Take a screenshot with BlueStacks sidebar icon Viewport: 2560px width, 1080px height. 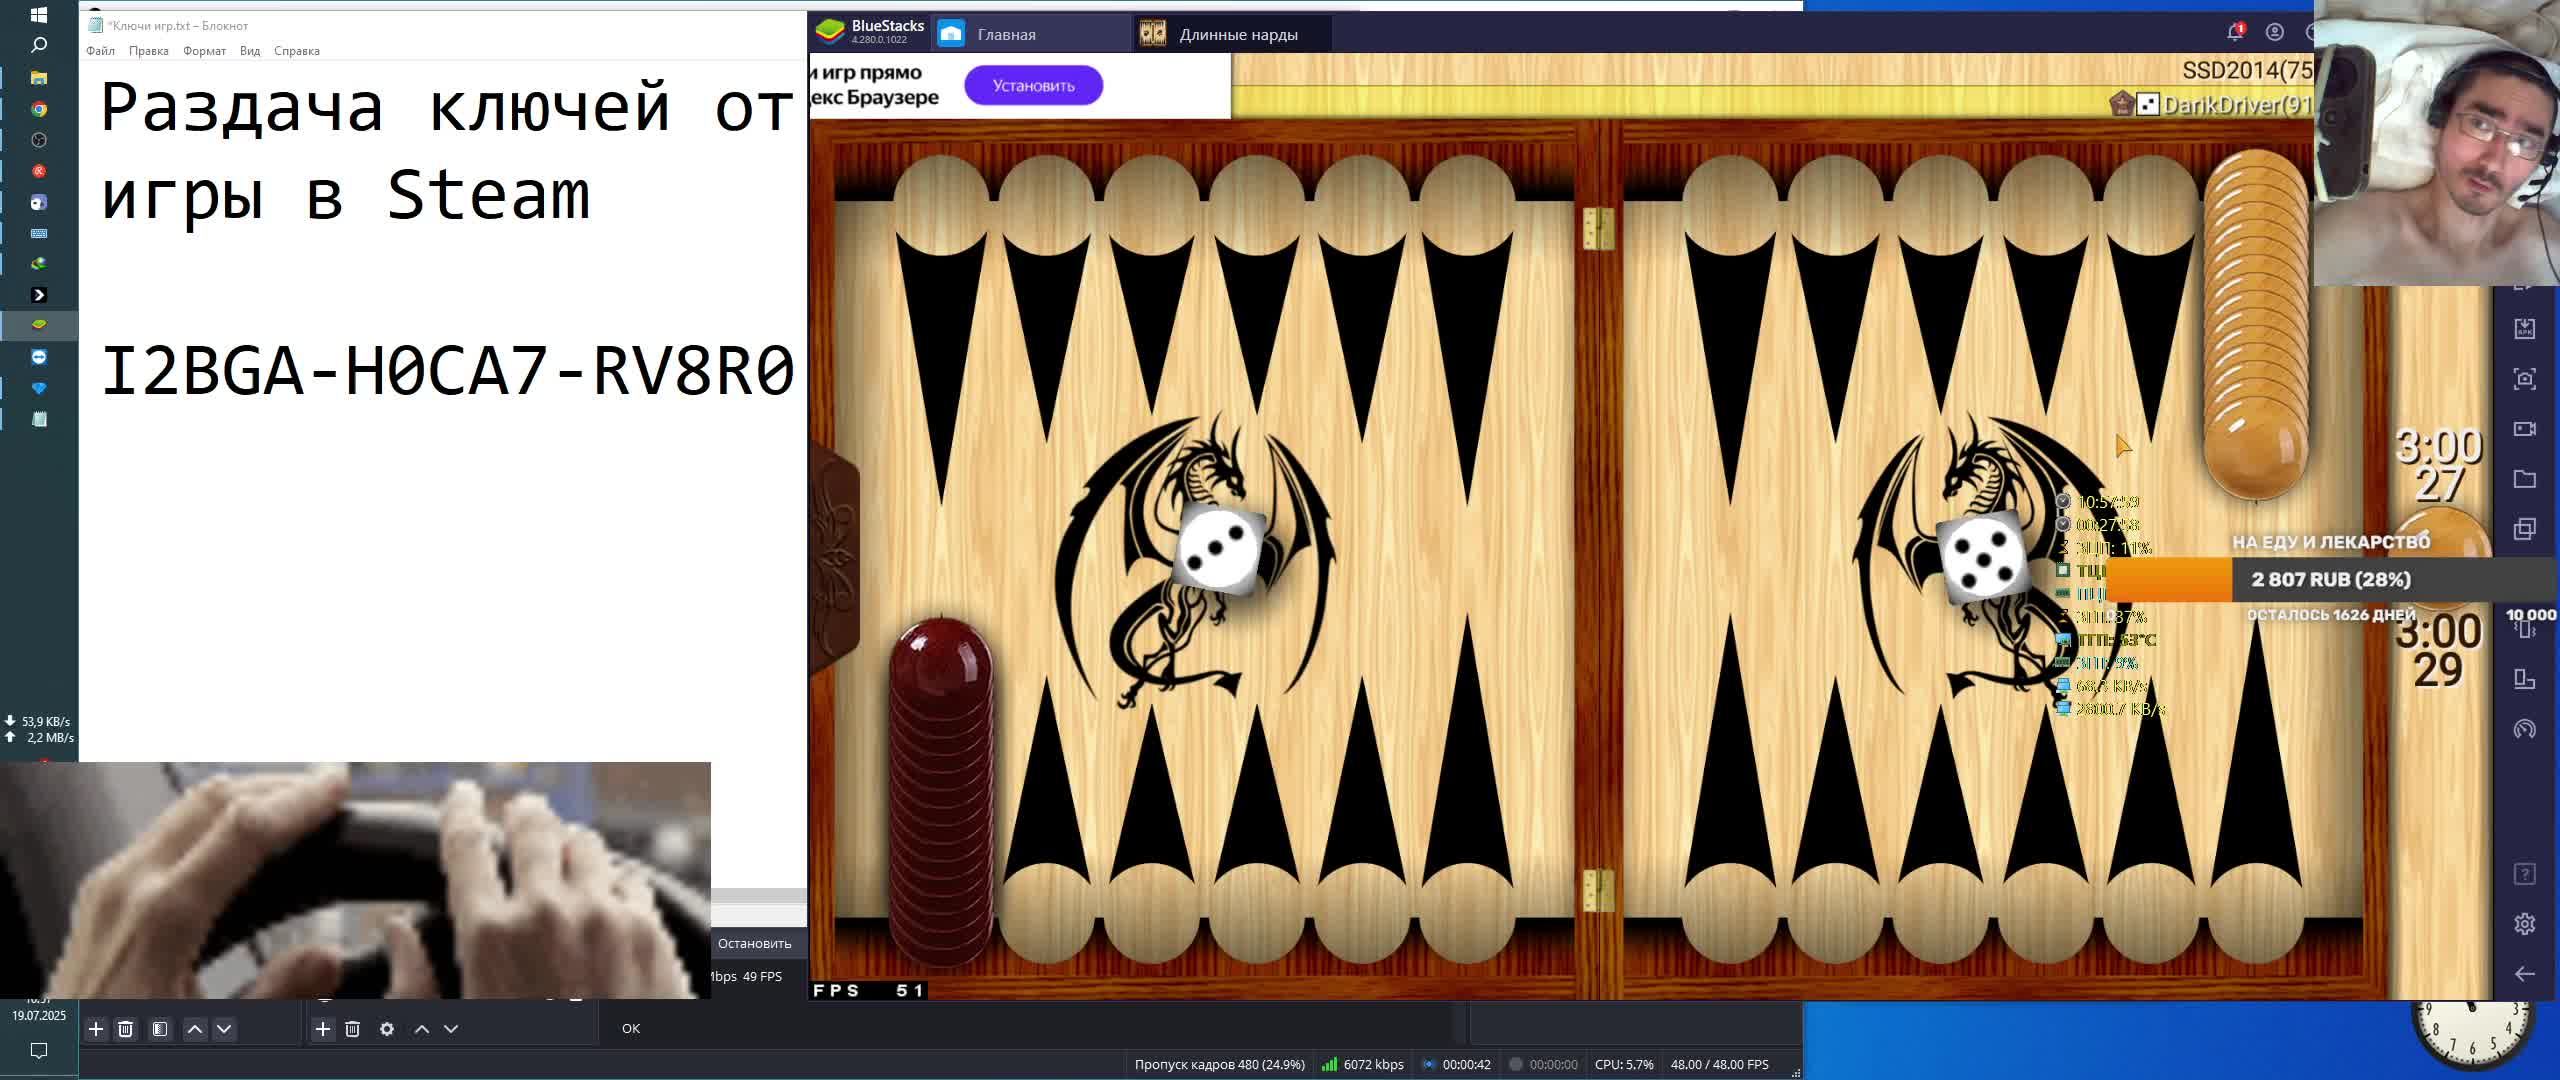[2524, 379]
